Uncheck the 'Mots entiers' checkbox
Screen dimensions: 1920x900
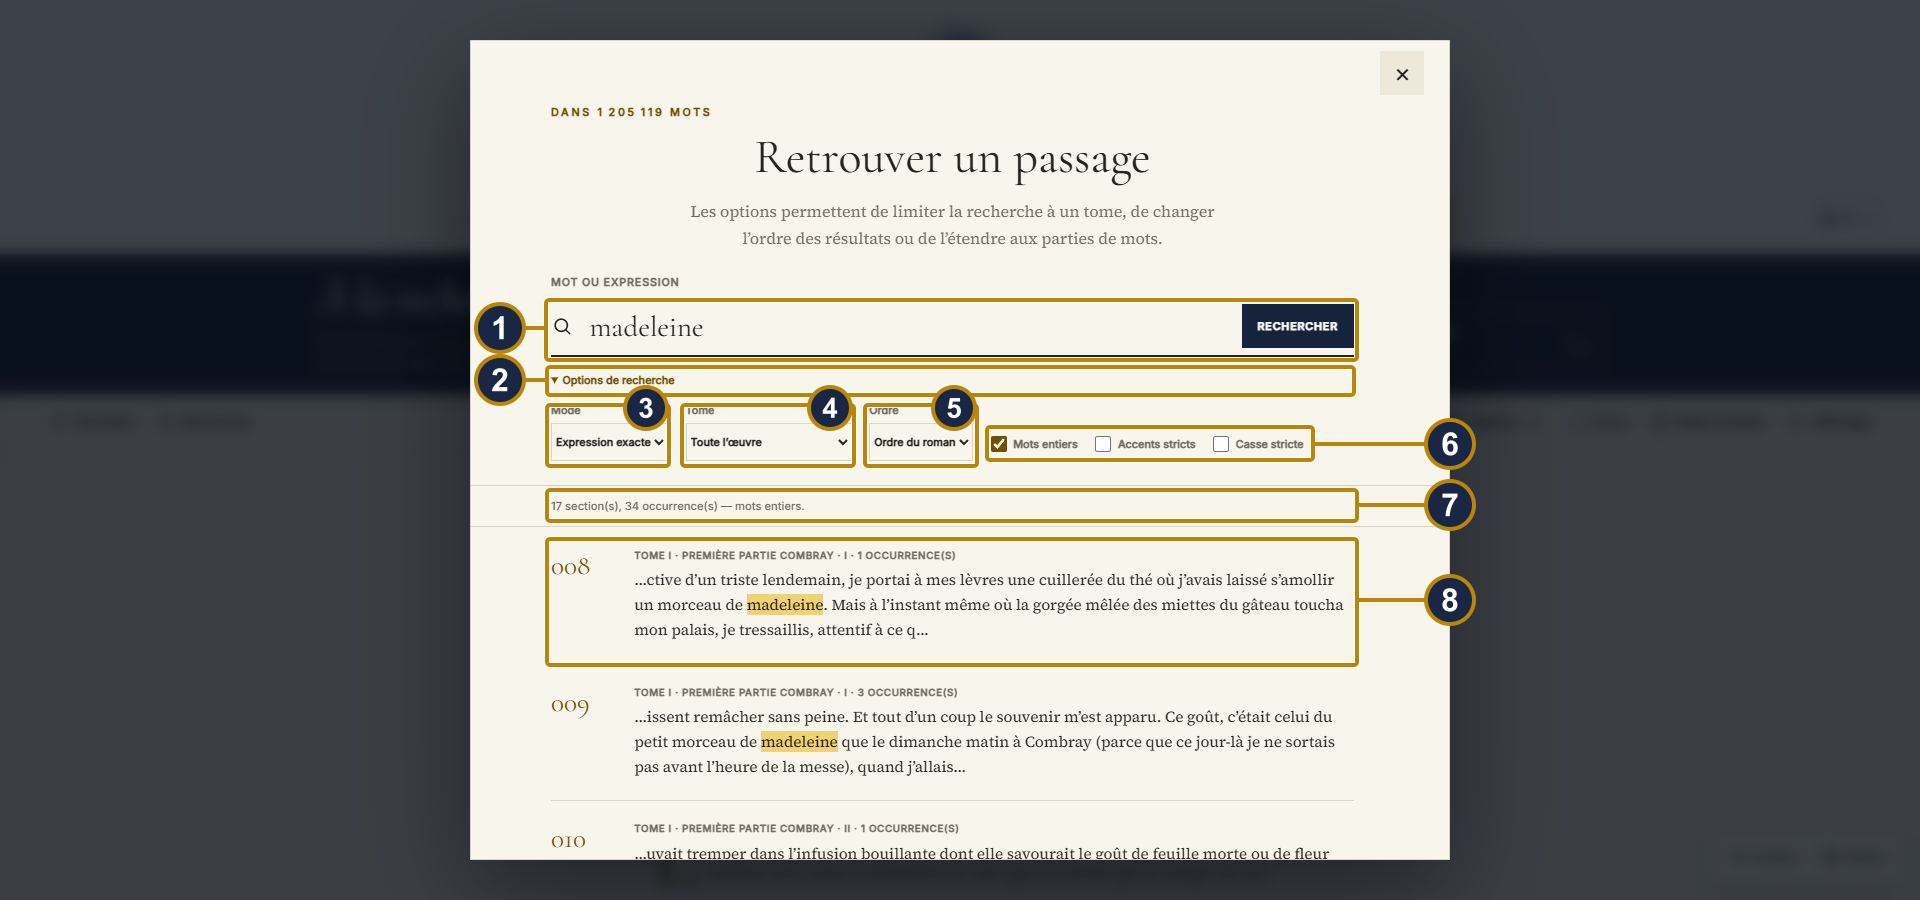click(999, 444)
